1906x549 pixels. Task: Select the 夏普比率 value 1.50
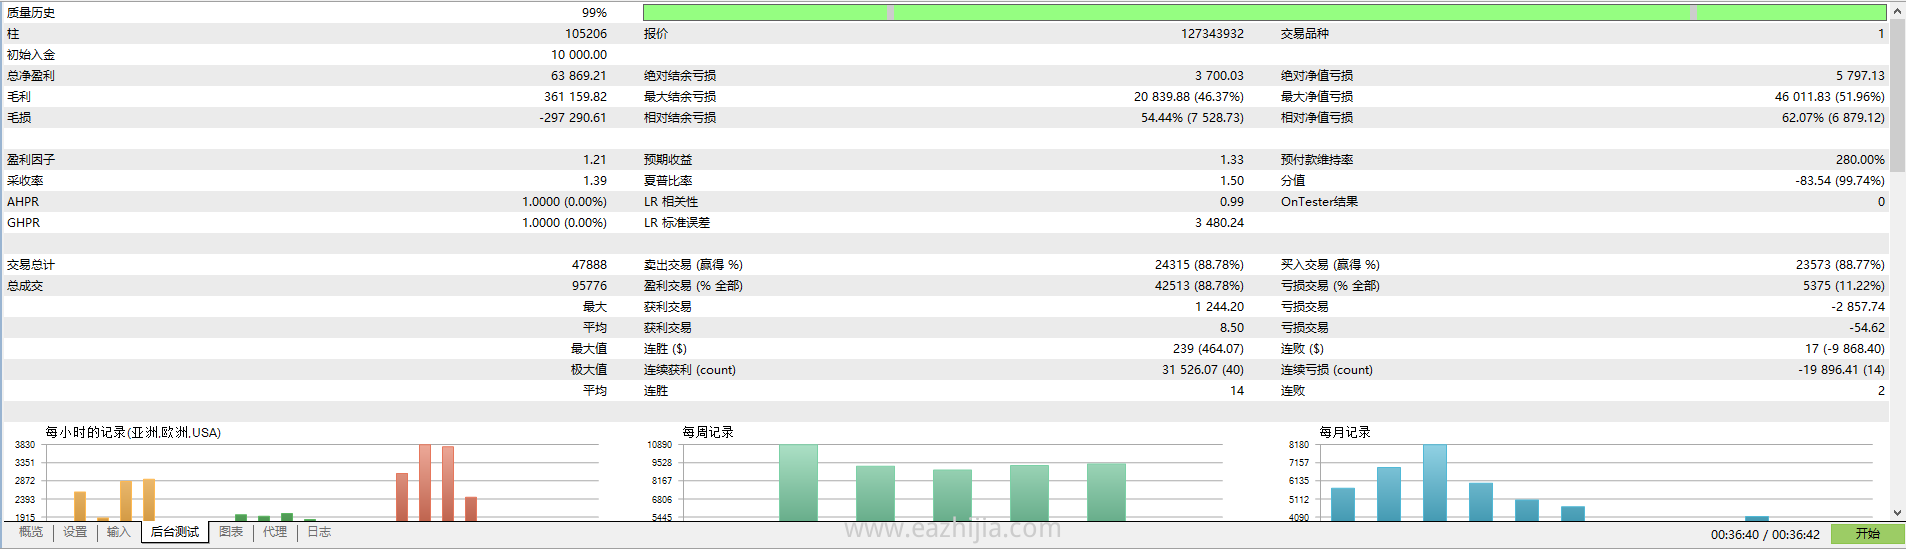tap(1232, 181)
